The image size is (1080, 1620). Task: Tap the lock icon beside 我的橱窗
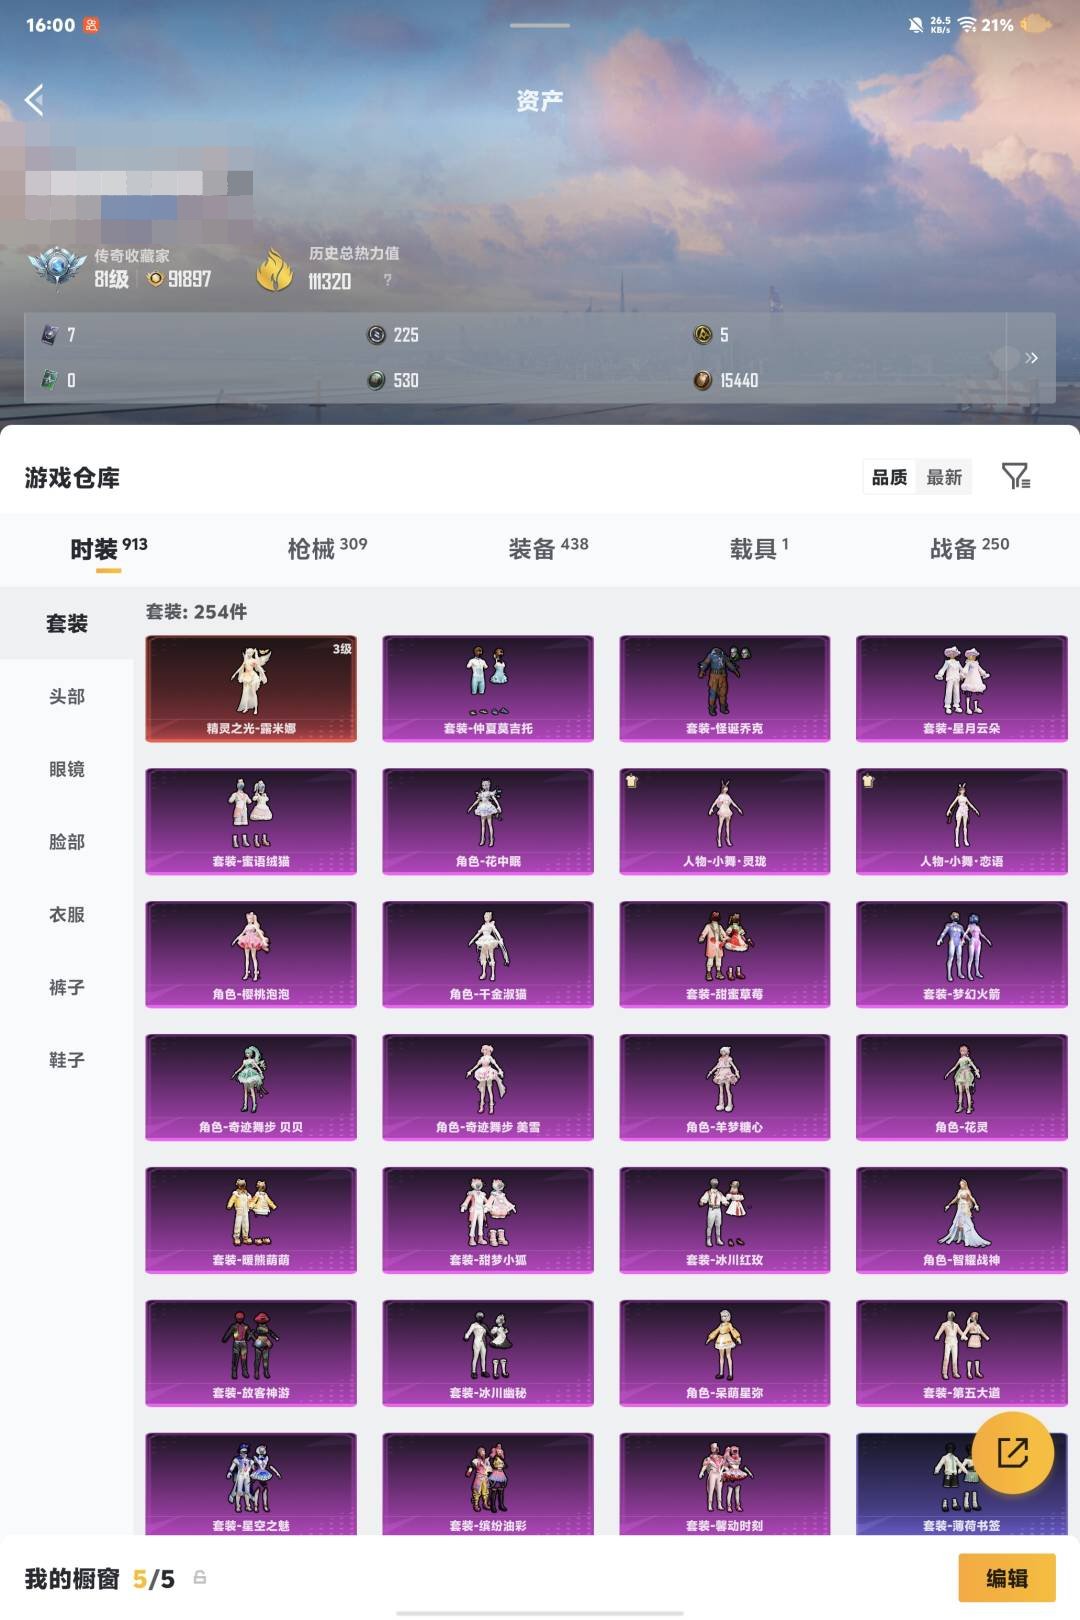point(200,1577)
